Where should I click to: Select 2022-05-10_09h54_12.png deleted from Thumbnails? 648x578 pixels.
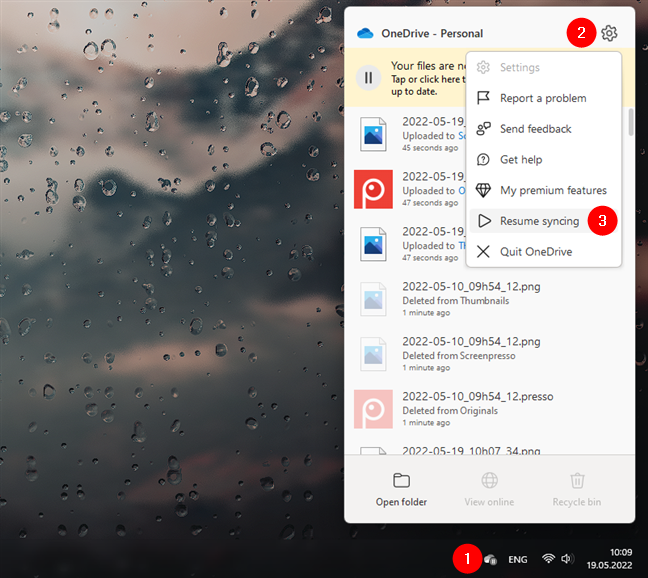[488, 299]
